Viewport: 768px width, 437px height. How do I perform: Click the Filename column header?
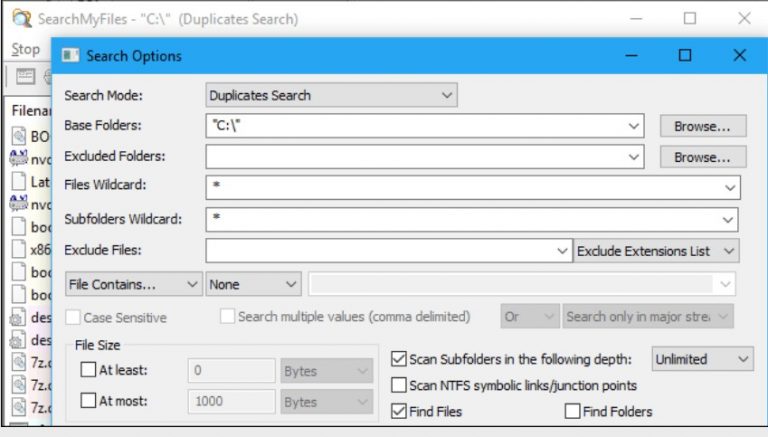[x=31, y=110]
